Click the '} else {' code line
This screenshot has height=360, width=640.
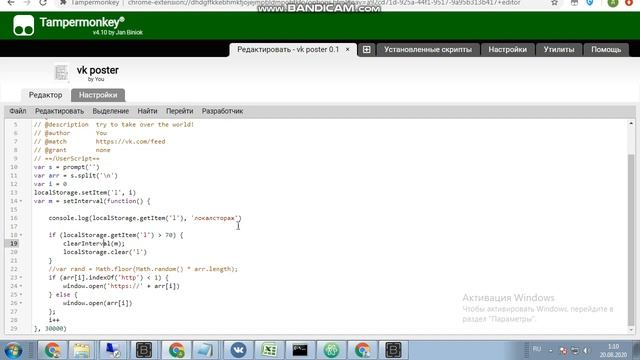point(63,295)
